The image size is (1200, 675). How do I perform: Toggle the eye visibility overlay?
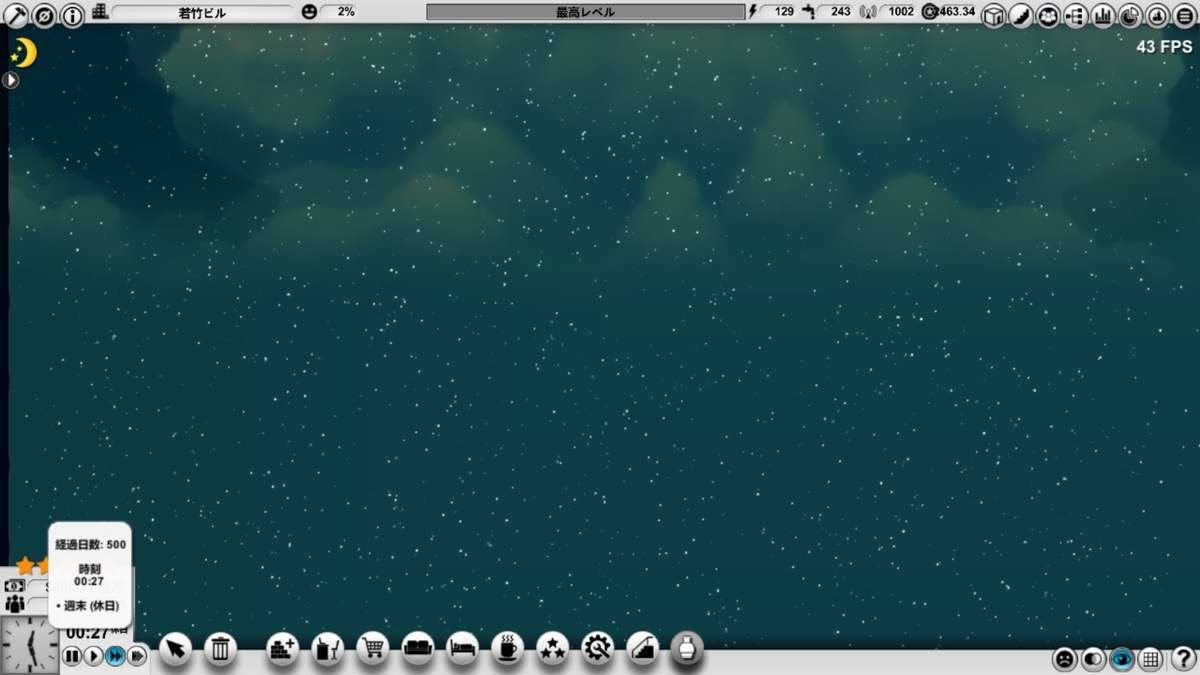[x=1122, y=659]
